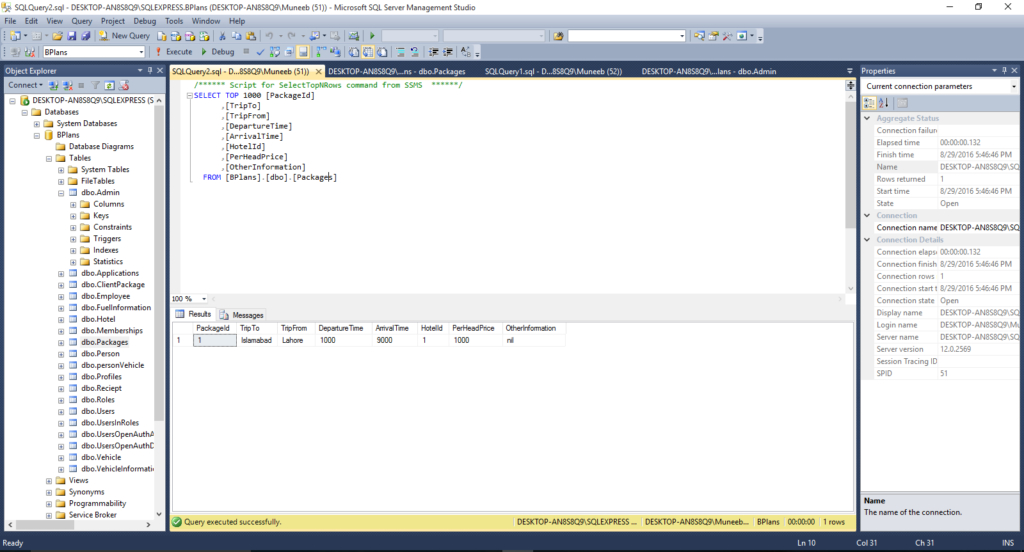Click the Save All icon
The width and height of the screenshot is (1024, 552).
(85, 36)
